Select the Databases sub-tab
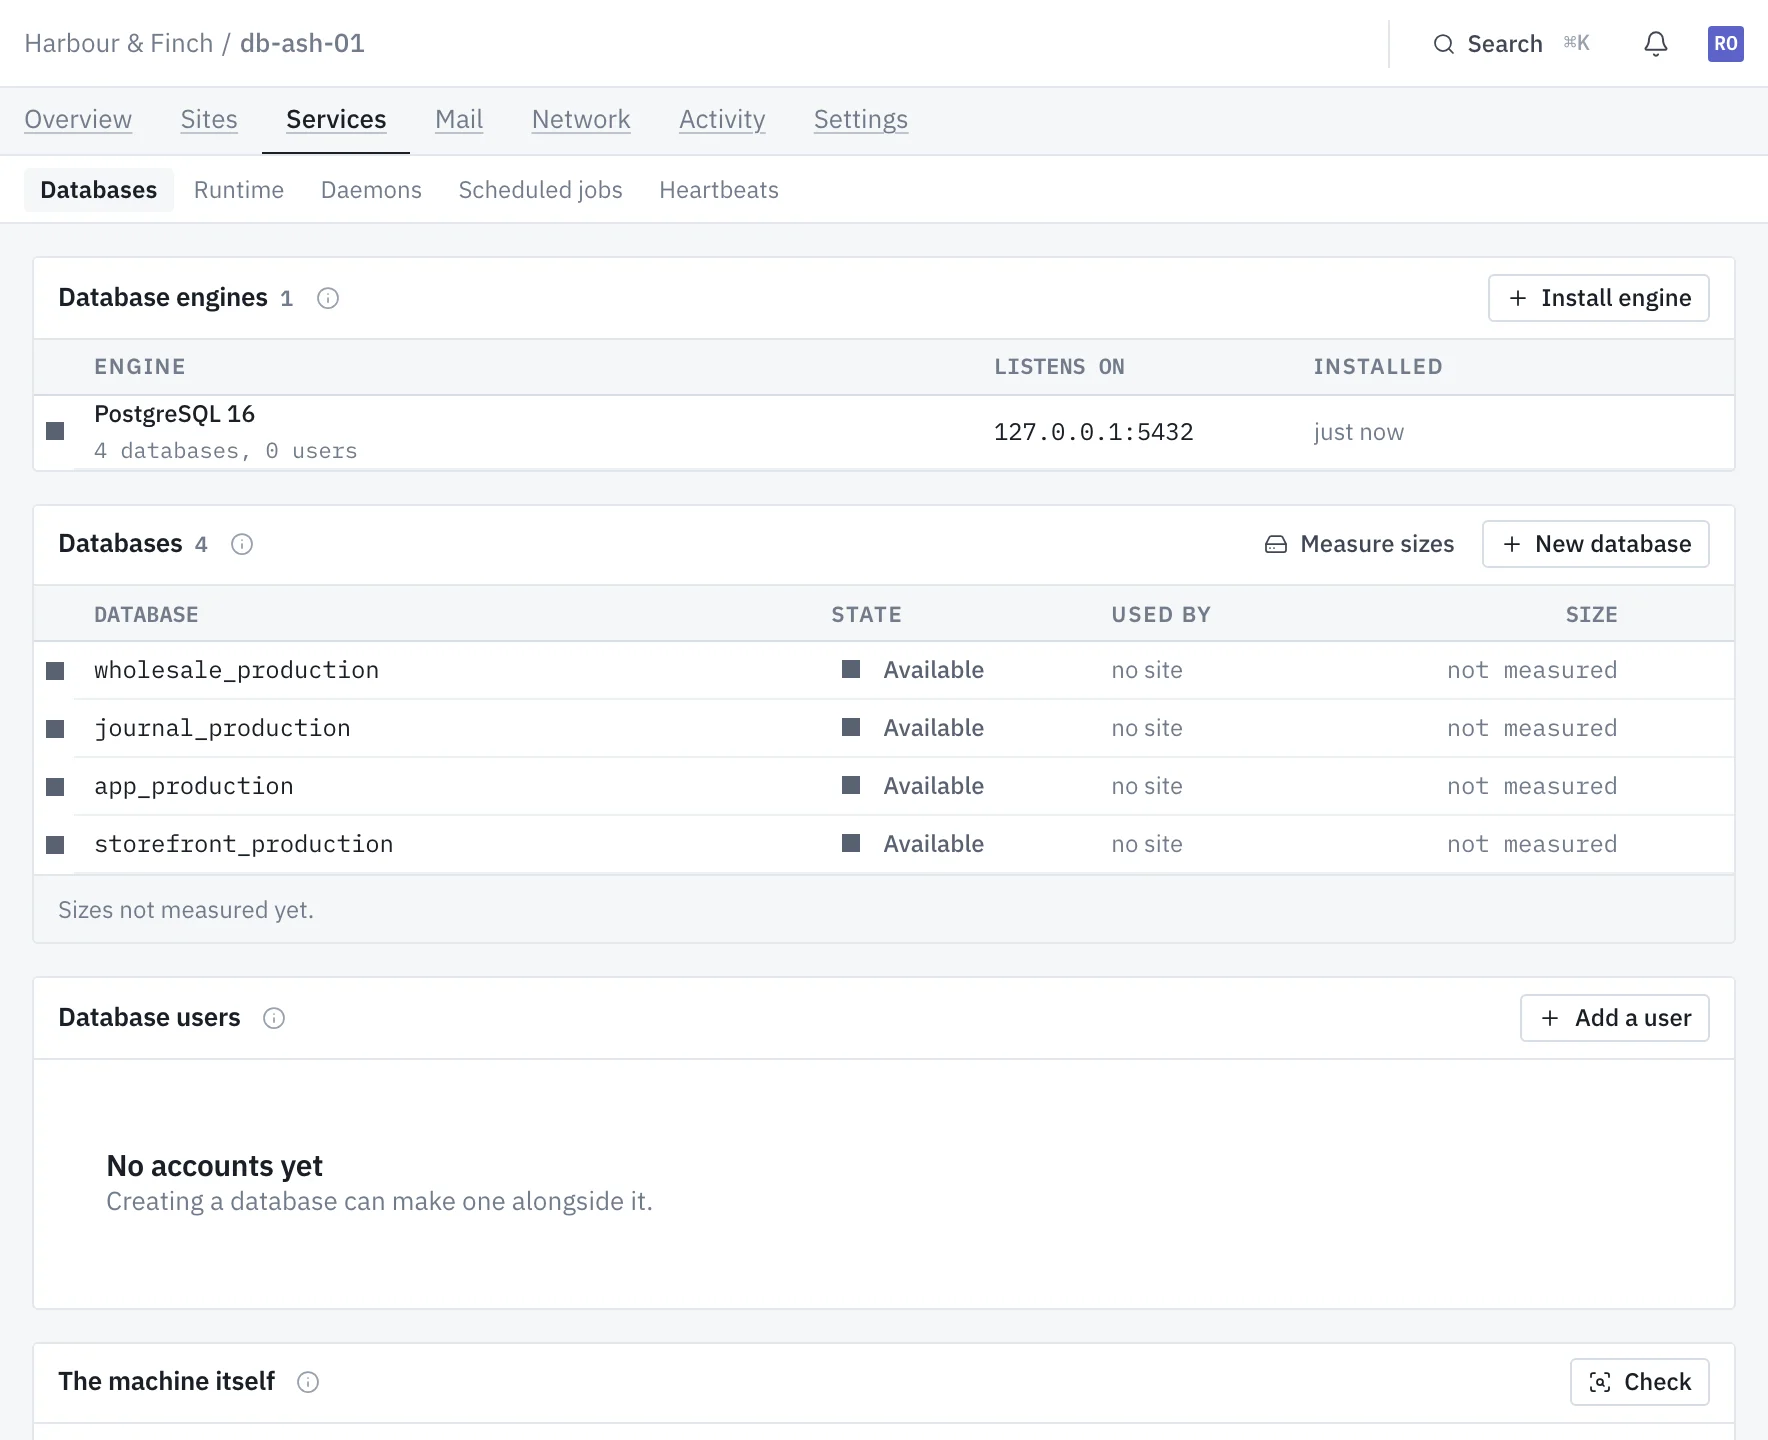Viewport: 1768px width, 1440px height. 99,190
